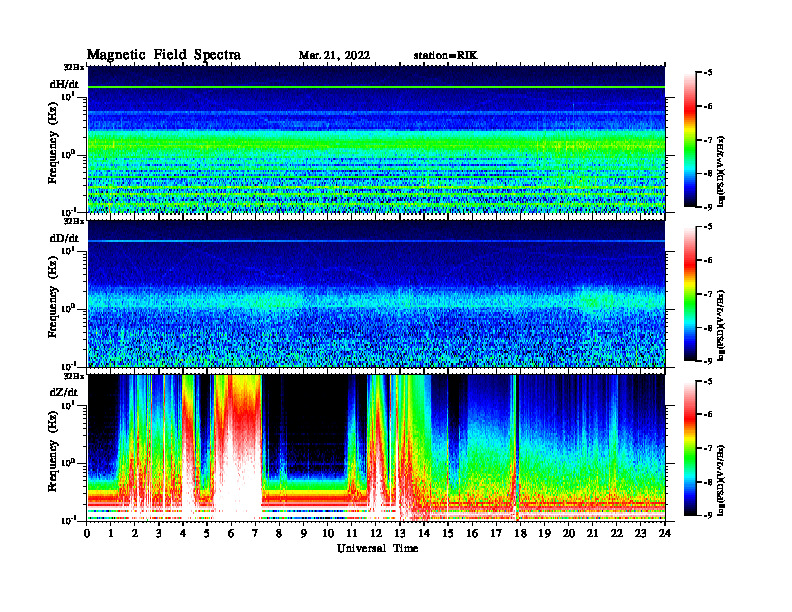Click the log(PSD) label beside dH/dt color bar
792x612 pixels.
(x=721, y=171)
